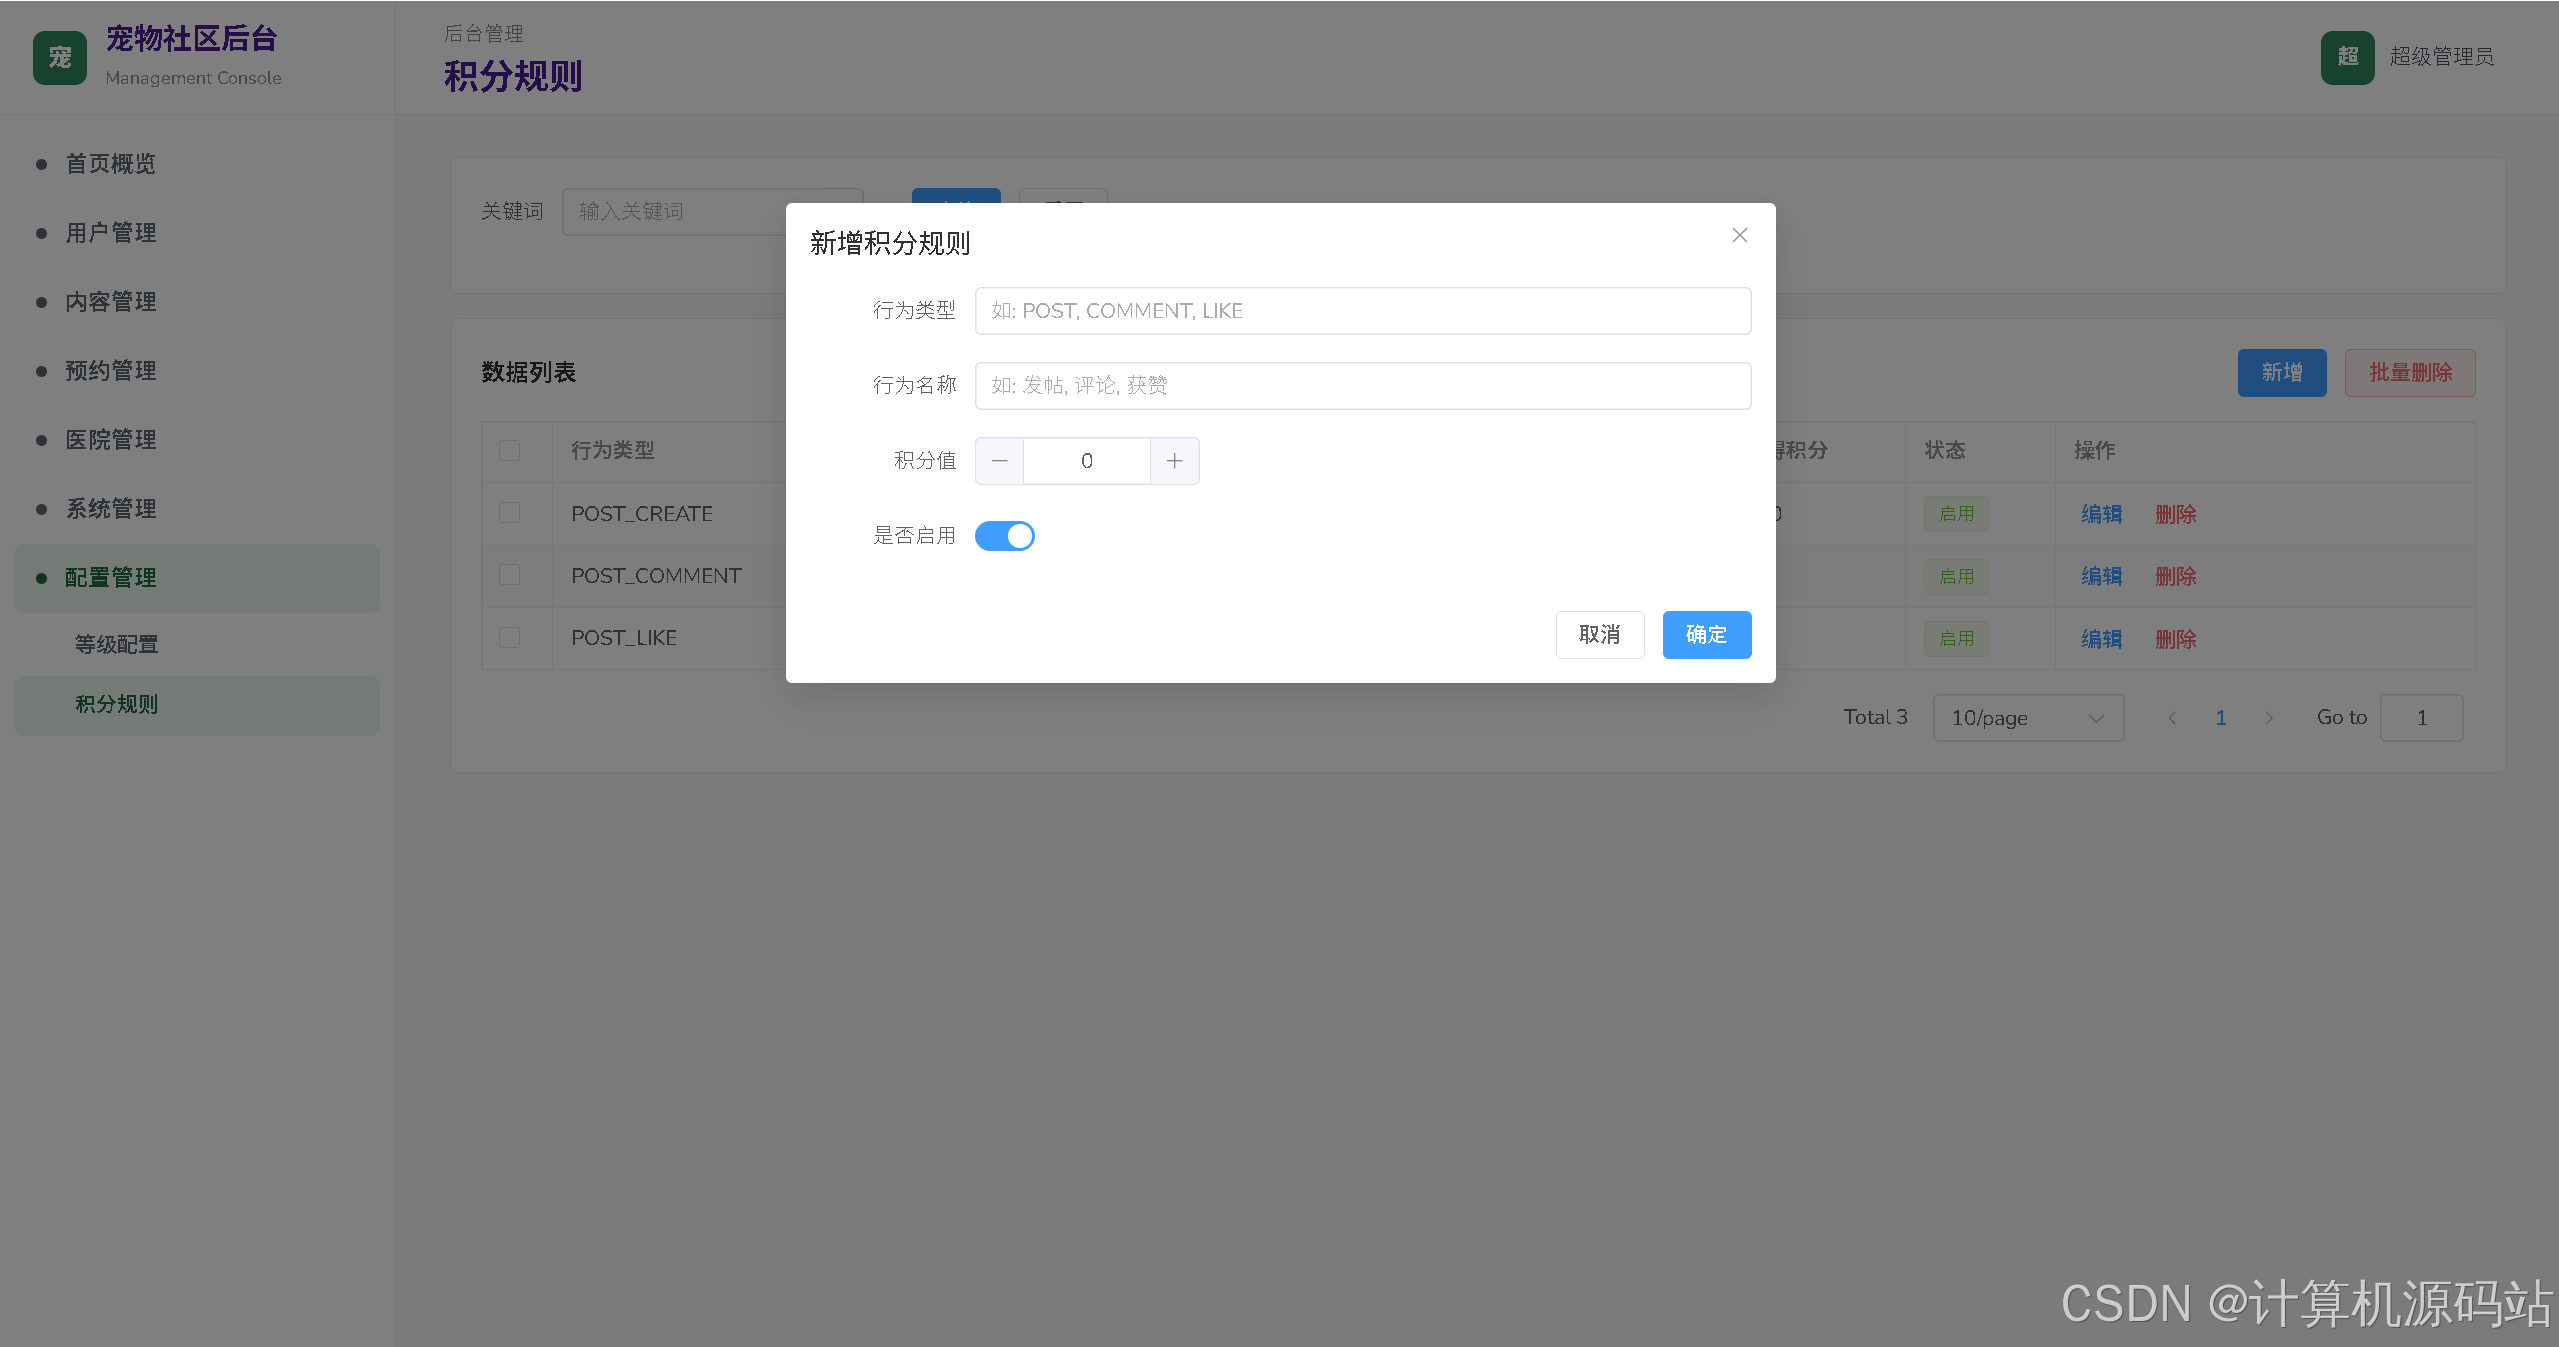The image size is (2559, 1347).
Task: Click 删除 in the POST_LIKE row
Action: [x=2175, y=639]
